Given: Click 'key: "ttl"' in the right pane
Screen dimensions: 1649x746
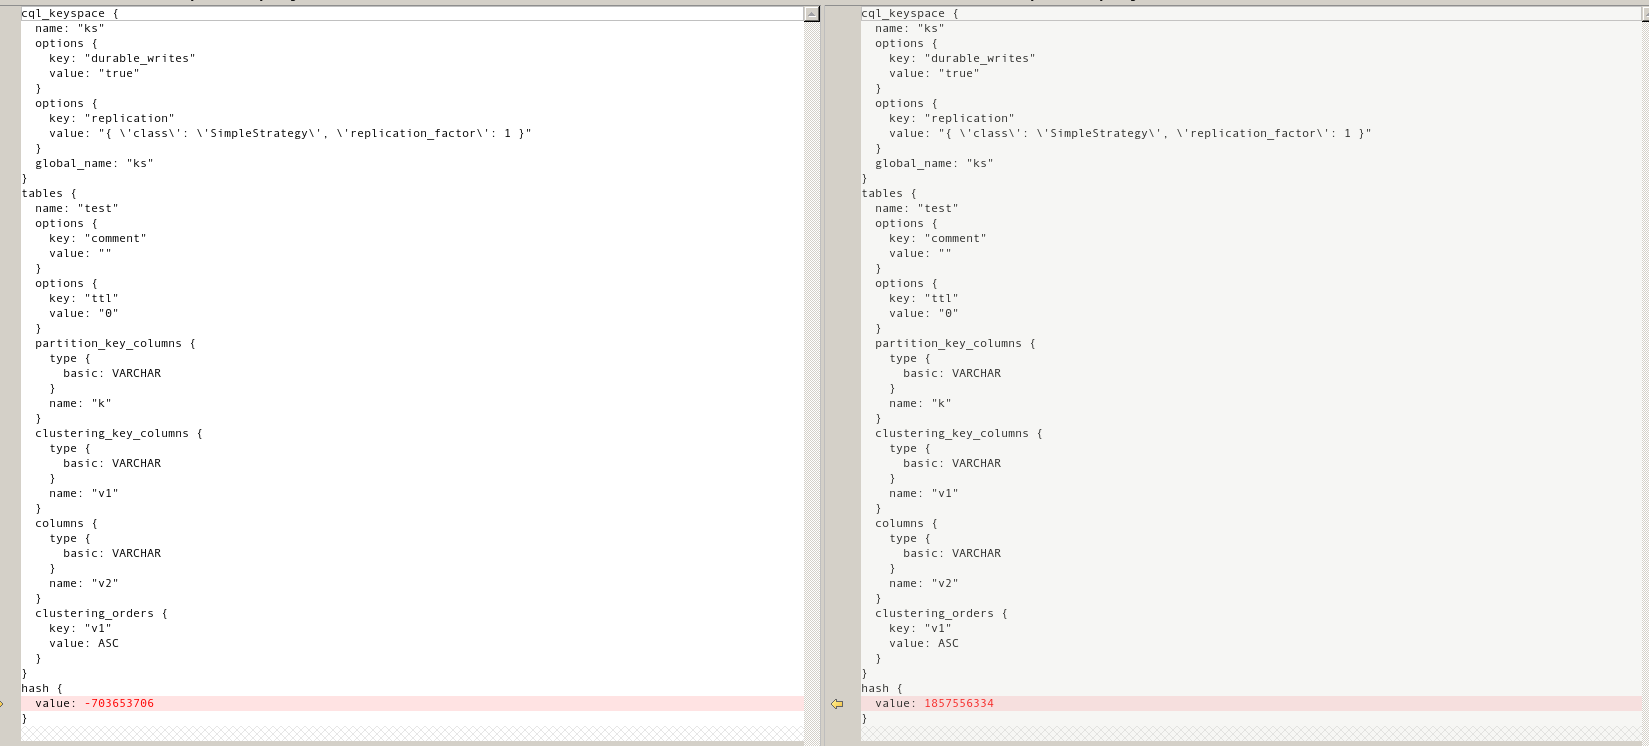Looking at the screenshot, I should (923, 299).
